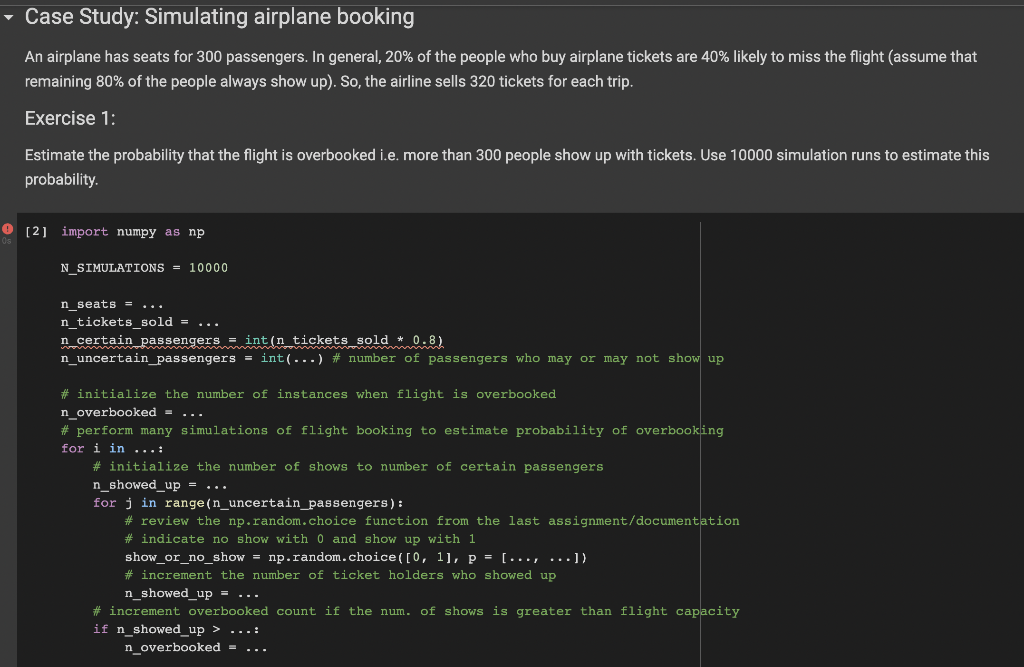Screen dimensions: 1024x667
Task: Select the Exercise 1 heading text
Action: point(69,117)
